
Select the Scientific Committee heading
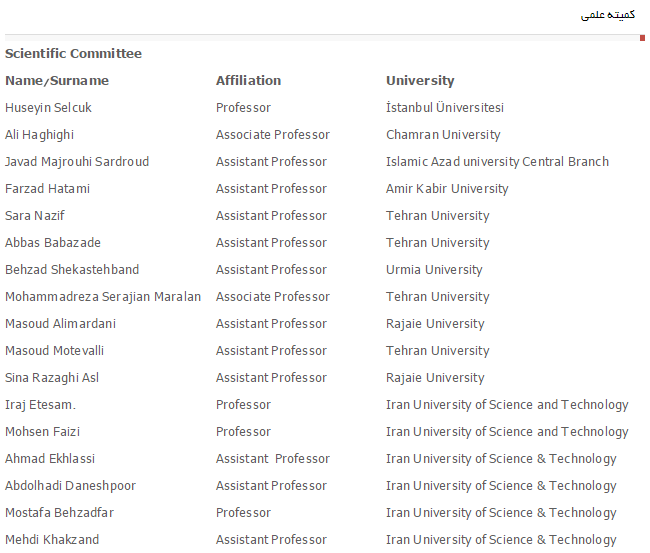point(73,53)
